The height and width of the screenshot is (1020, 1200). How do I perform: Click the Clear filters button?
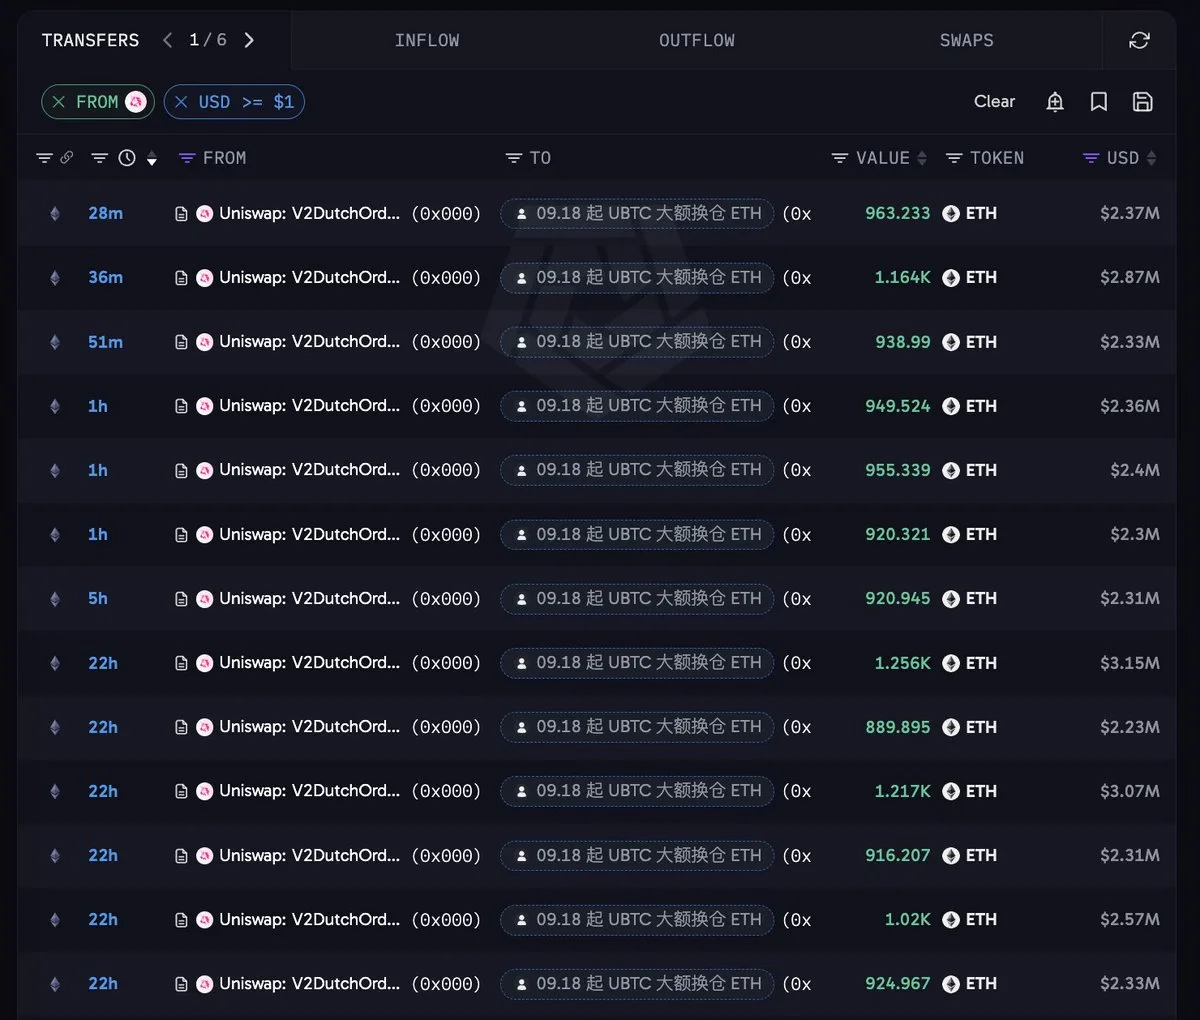pos(994,102)
